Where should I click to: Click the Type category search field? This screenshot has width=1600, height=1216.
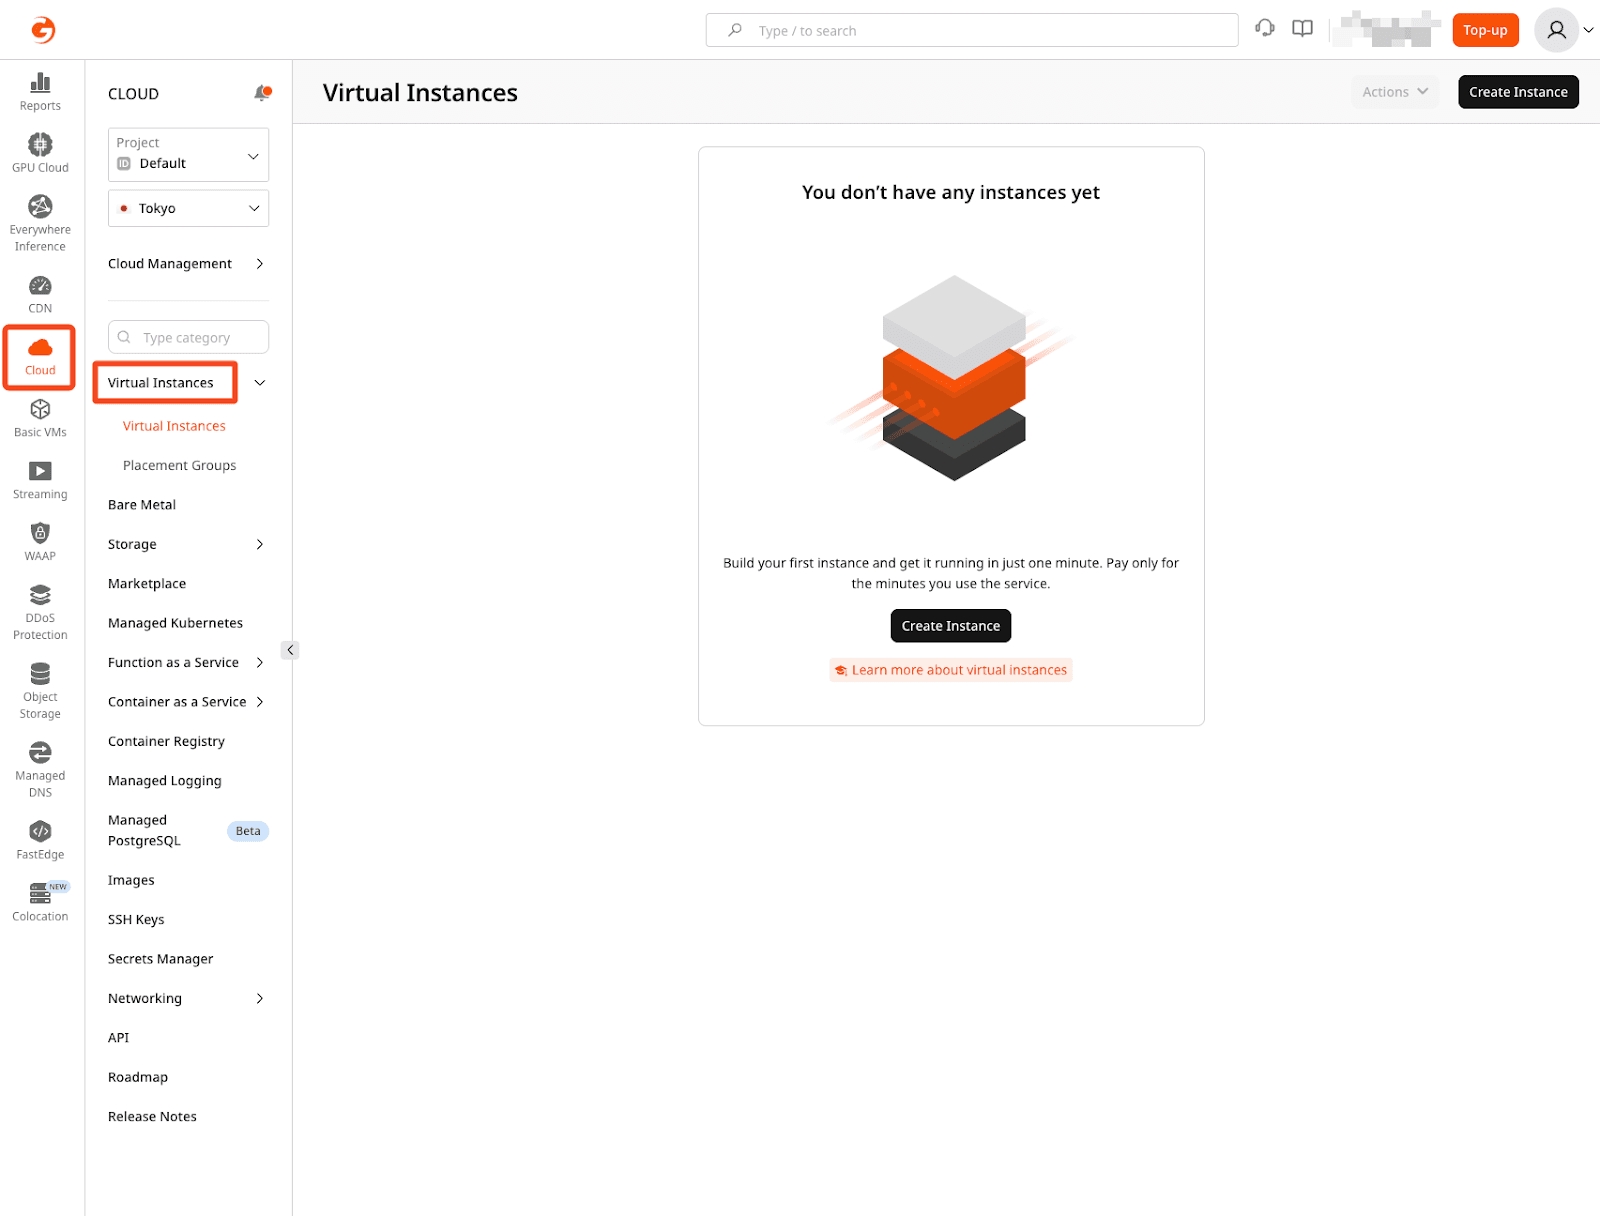pyautogui.click(x=188, y=337)
